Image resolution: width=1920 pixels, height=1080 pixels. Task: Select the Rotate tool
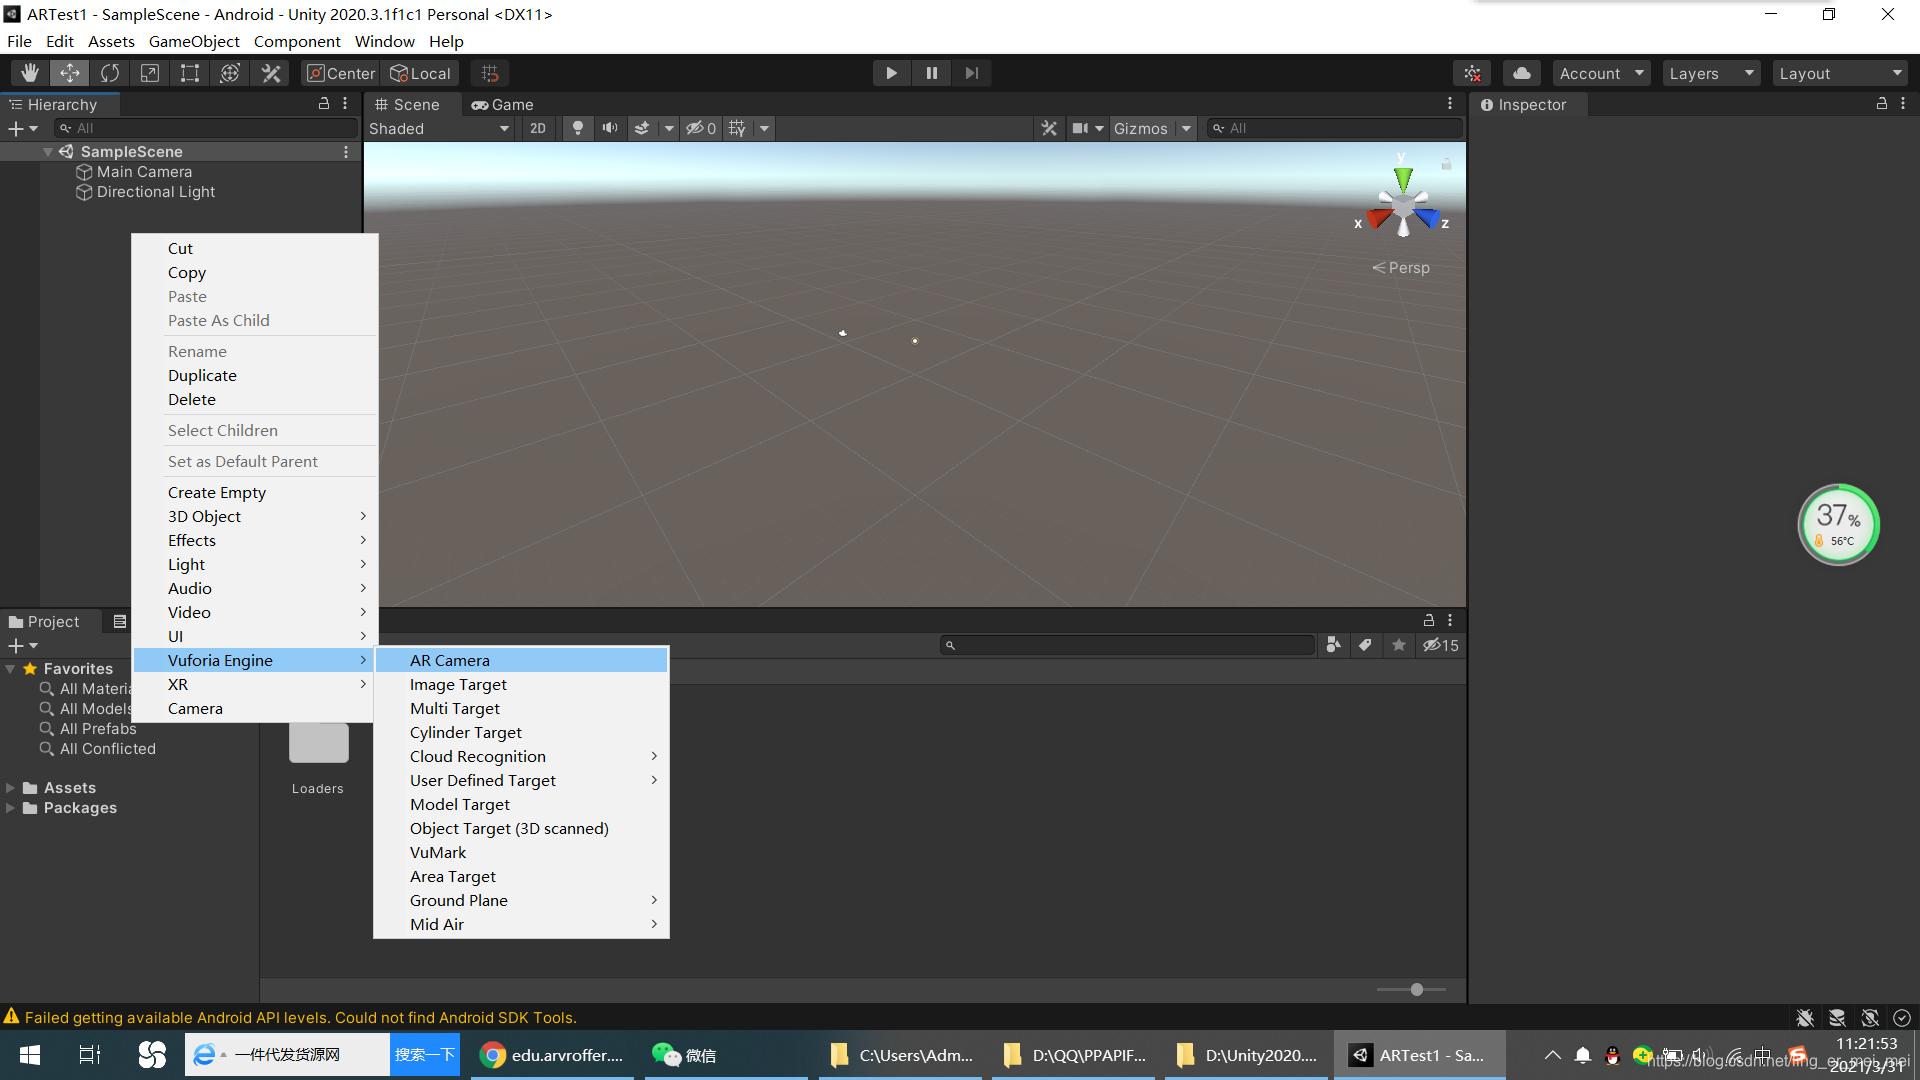point(110,73)
